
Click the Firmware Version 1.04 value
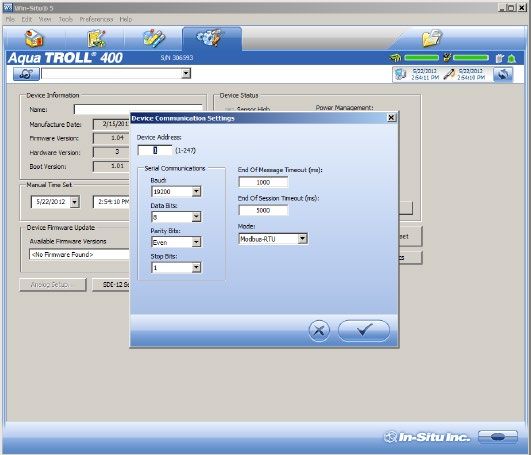point(112,138)
